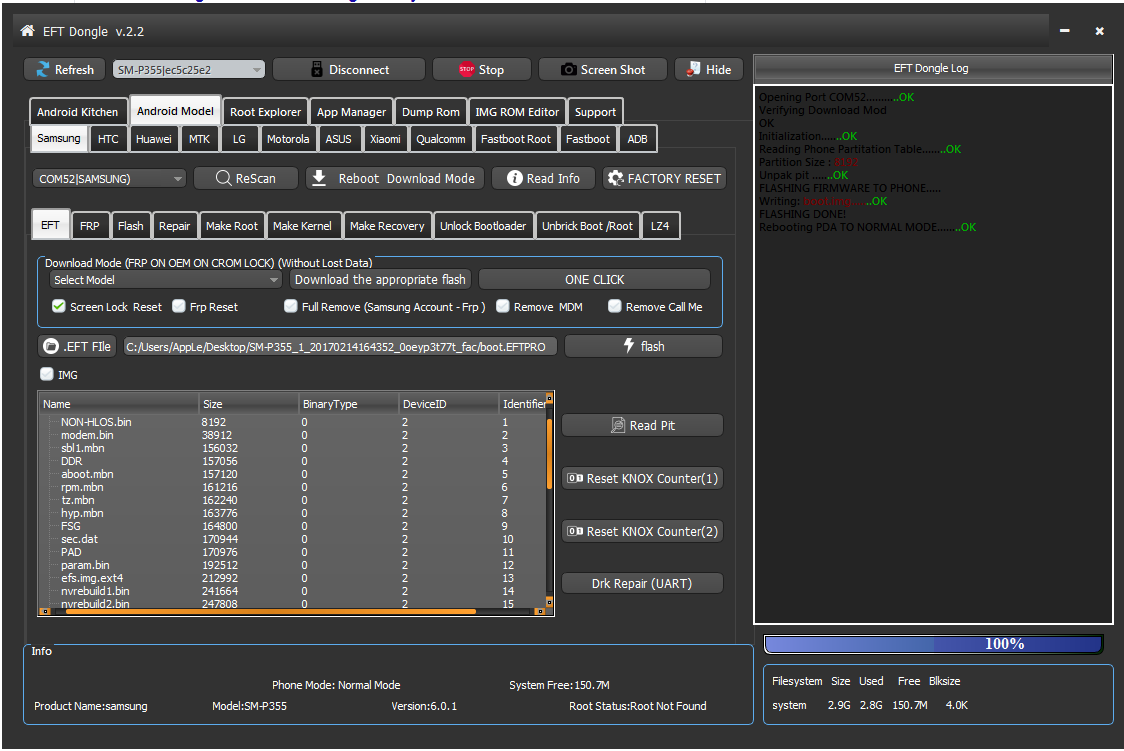The height and width of the screenshot is (751, 1124).
Task: Open the Dump Rom tab
Action: (x=431, y=112)
